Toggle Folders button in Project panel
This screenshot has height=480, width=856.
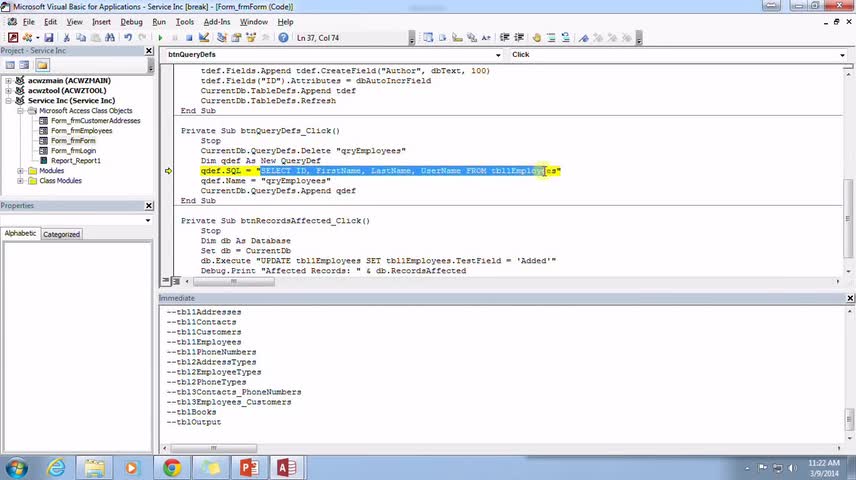(x=42, y=65)
